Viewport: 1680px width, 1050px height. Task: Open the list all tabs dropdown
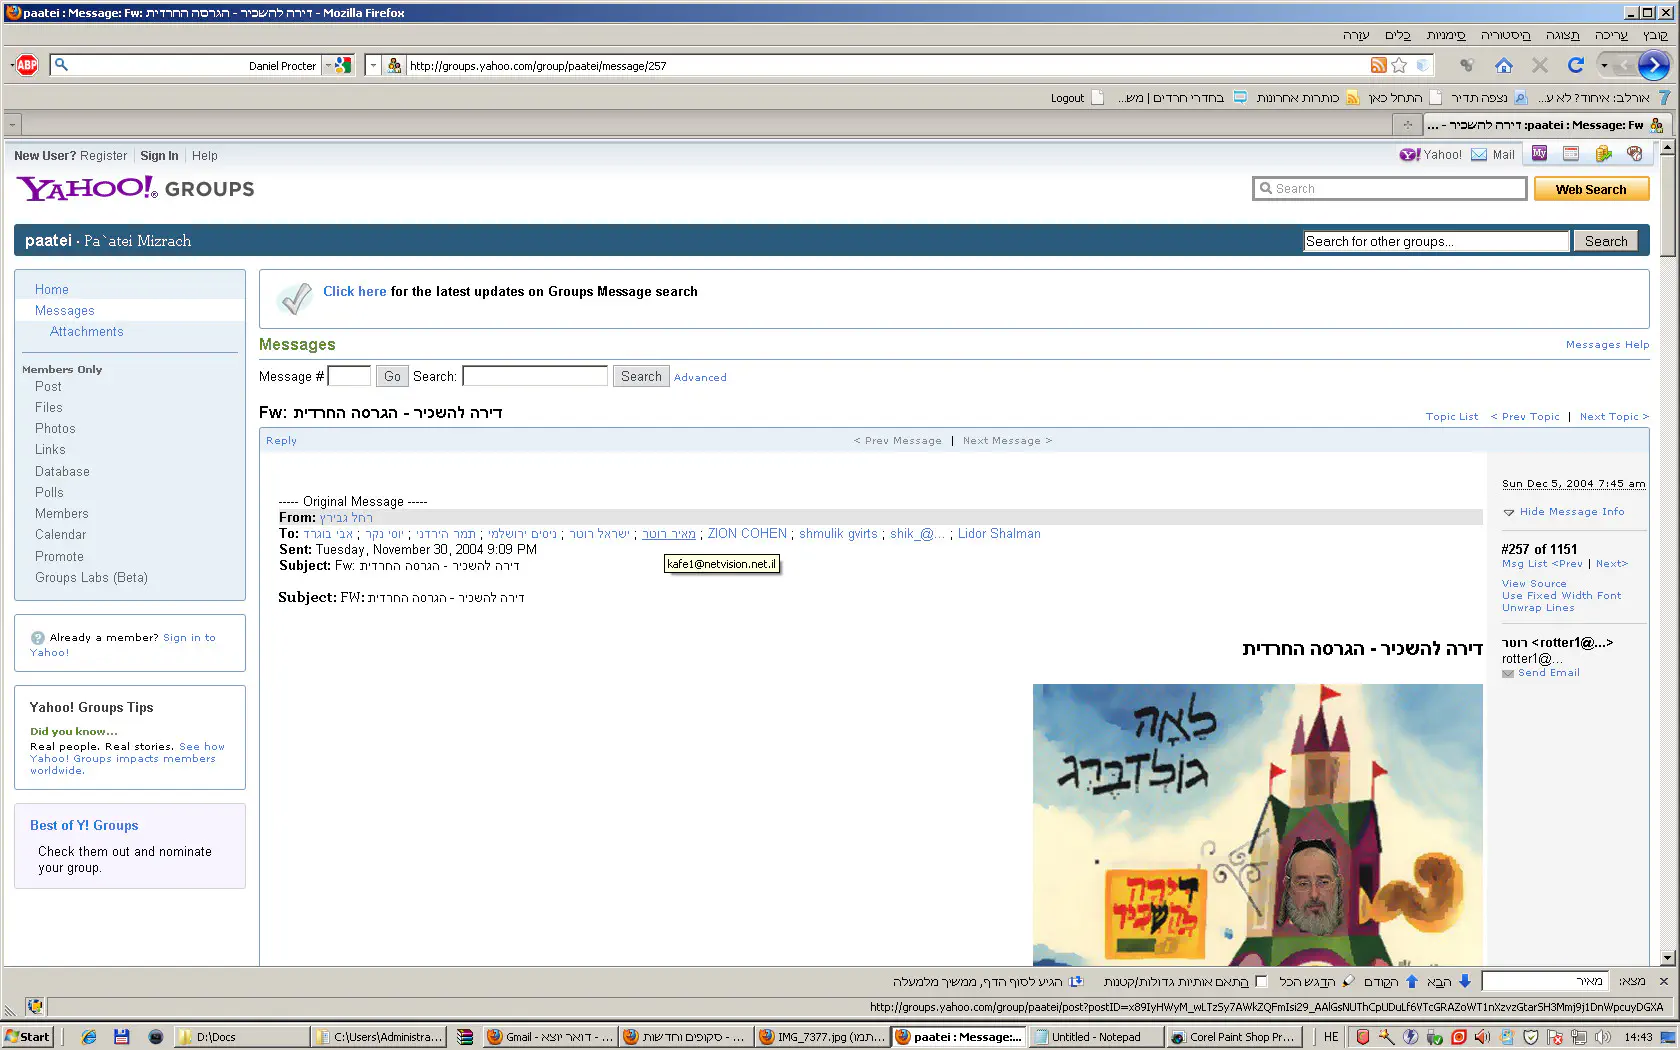click(12, 125)
